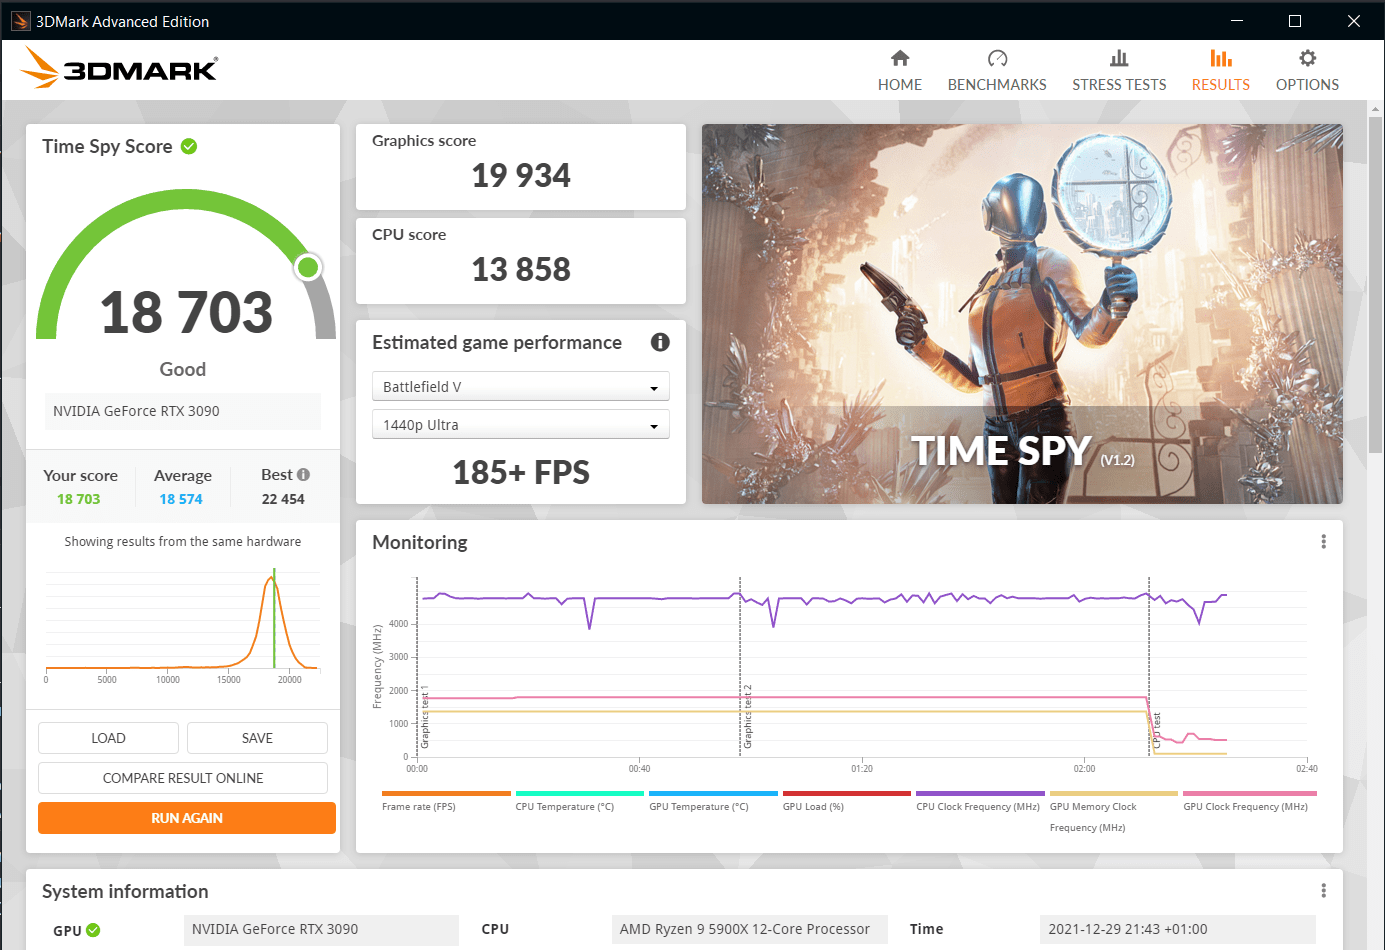Click the Time Spy benchmark artwork image
The image size is (1385, 950).
(x=1022, y=314)
